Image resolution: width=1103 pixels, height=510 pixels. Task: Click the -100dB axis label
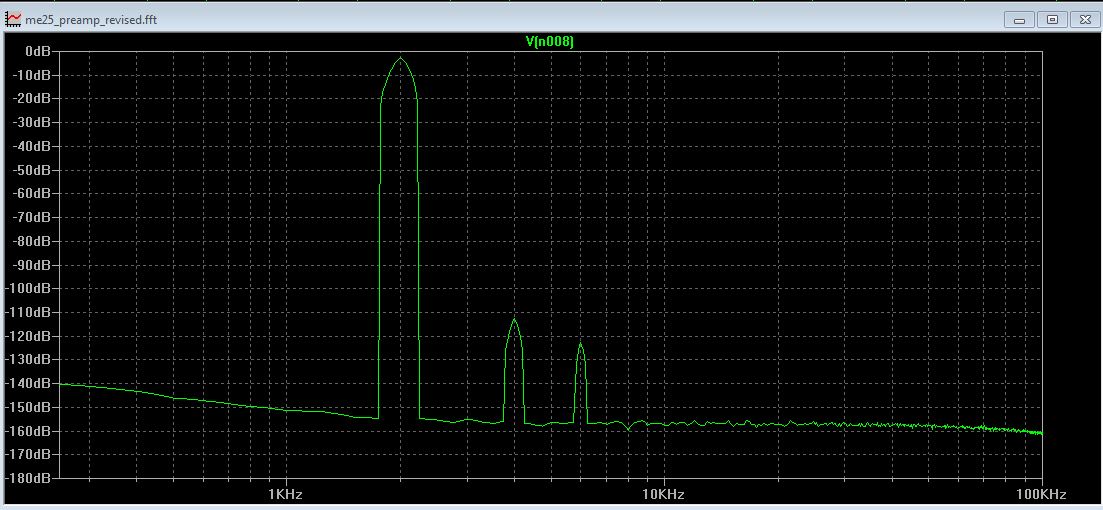click(29, 288)
